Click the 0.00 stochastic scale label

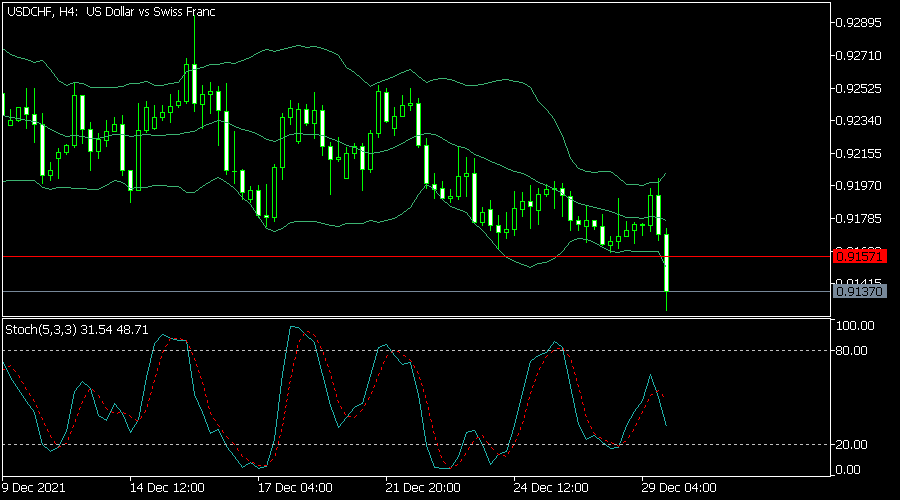(848, 470)
